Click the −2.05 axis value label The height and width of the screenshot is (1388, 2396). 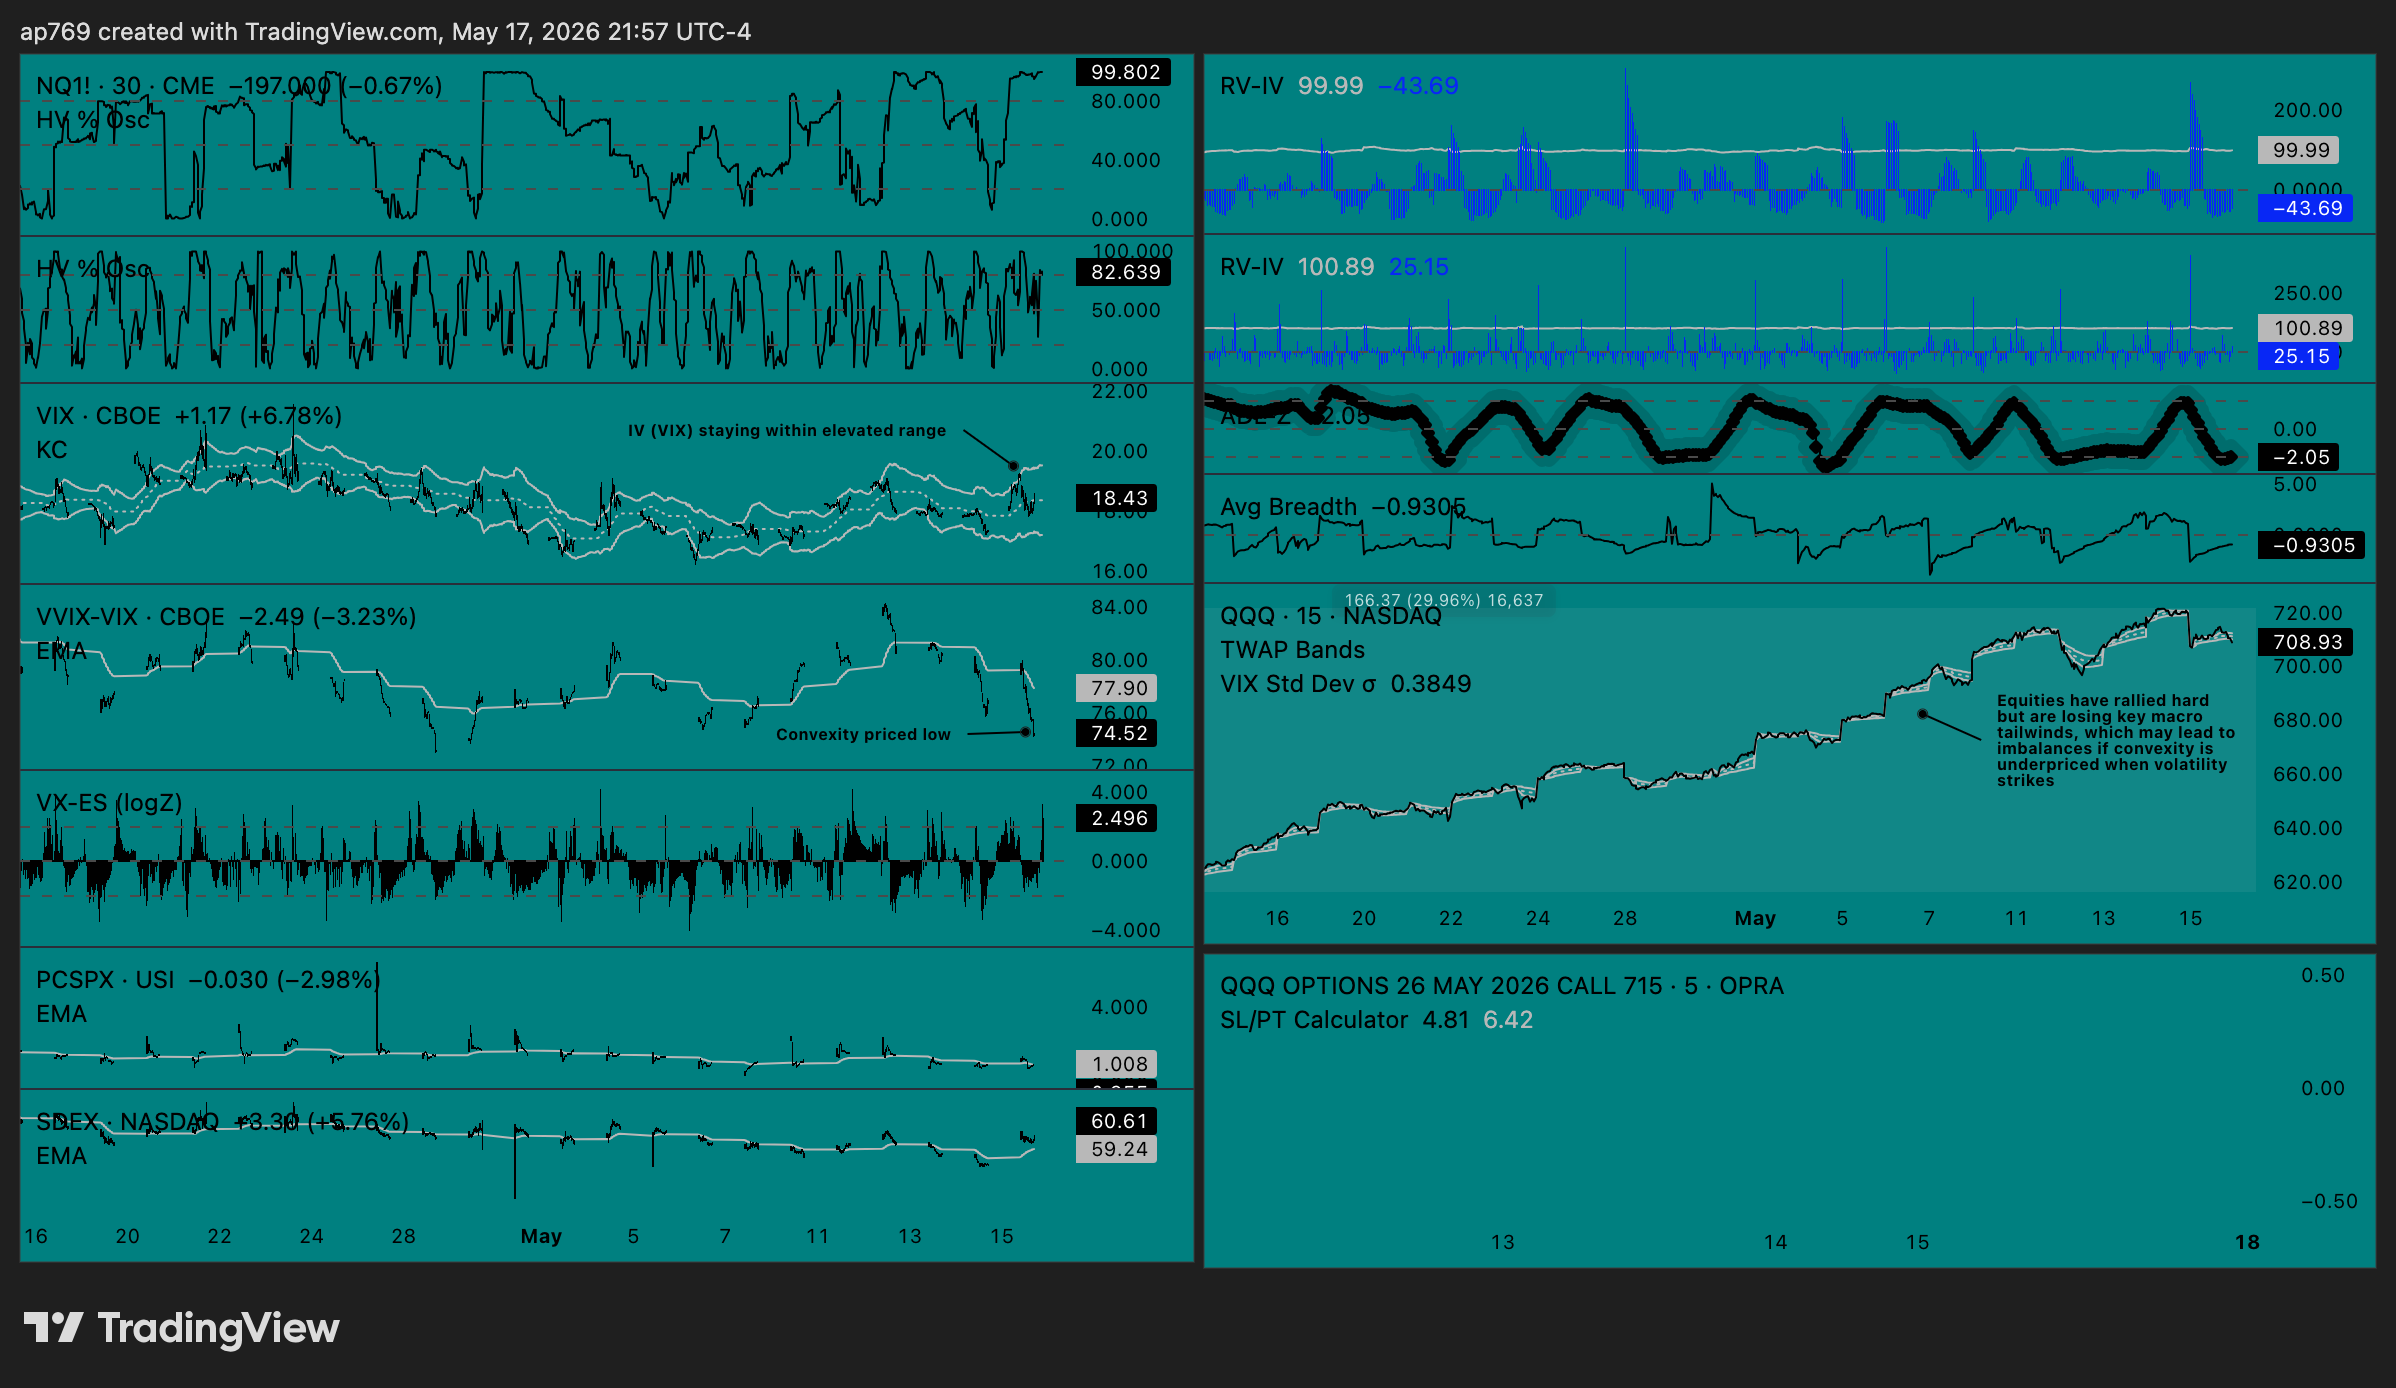click(x=2300, y=457)
